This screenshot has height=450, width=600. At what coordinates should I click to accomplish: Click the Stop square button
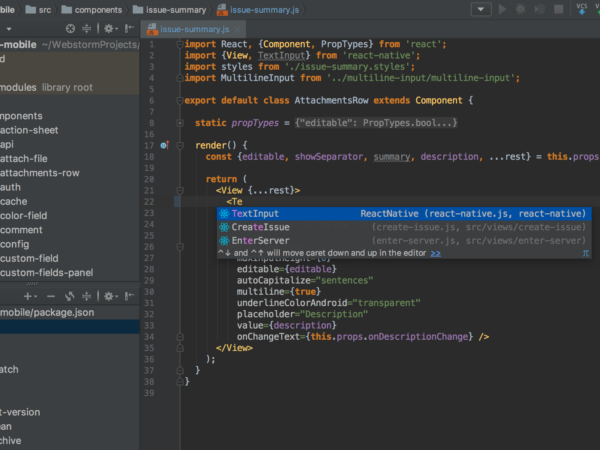pyautogui.click(x=559, y=9)
